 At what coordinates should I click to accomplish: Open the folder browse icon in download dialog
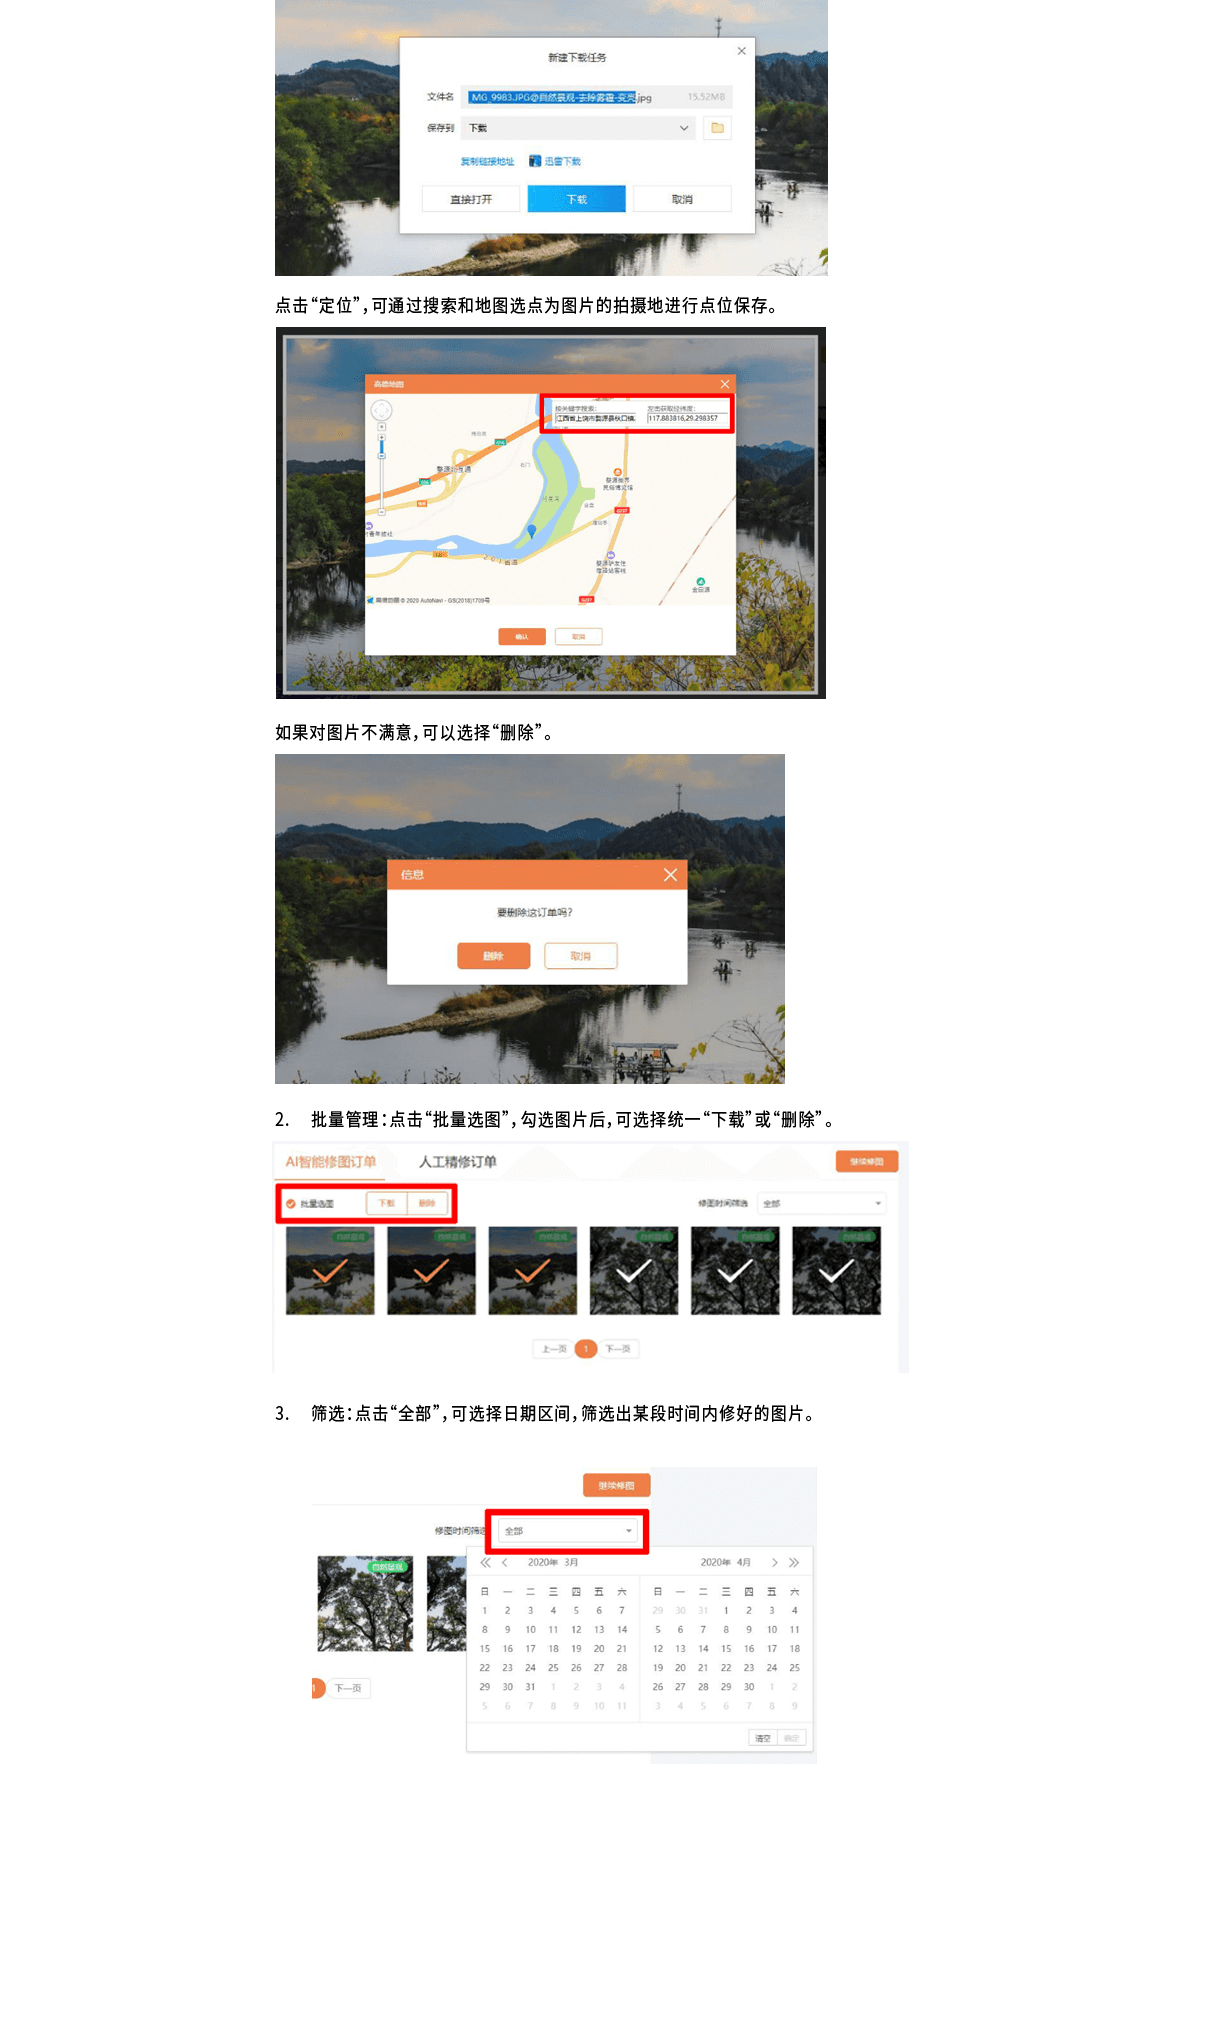coord(717,128)
